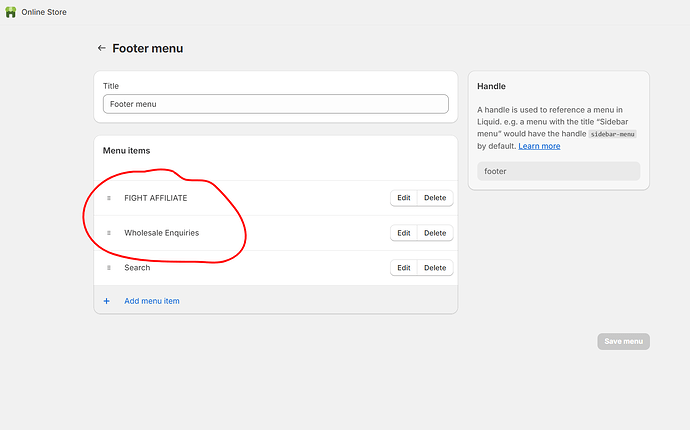Click the back arrow beside Footer menu
The width and height of the screenshot is (690, 430).
coord(101,48)
